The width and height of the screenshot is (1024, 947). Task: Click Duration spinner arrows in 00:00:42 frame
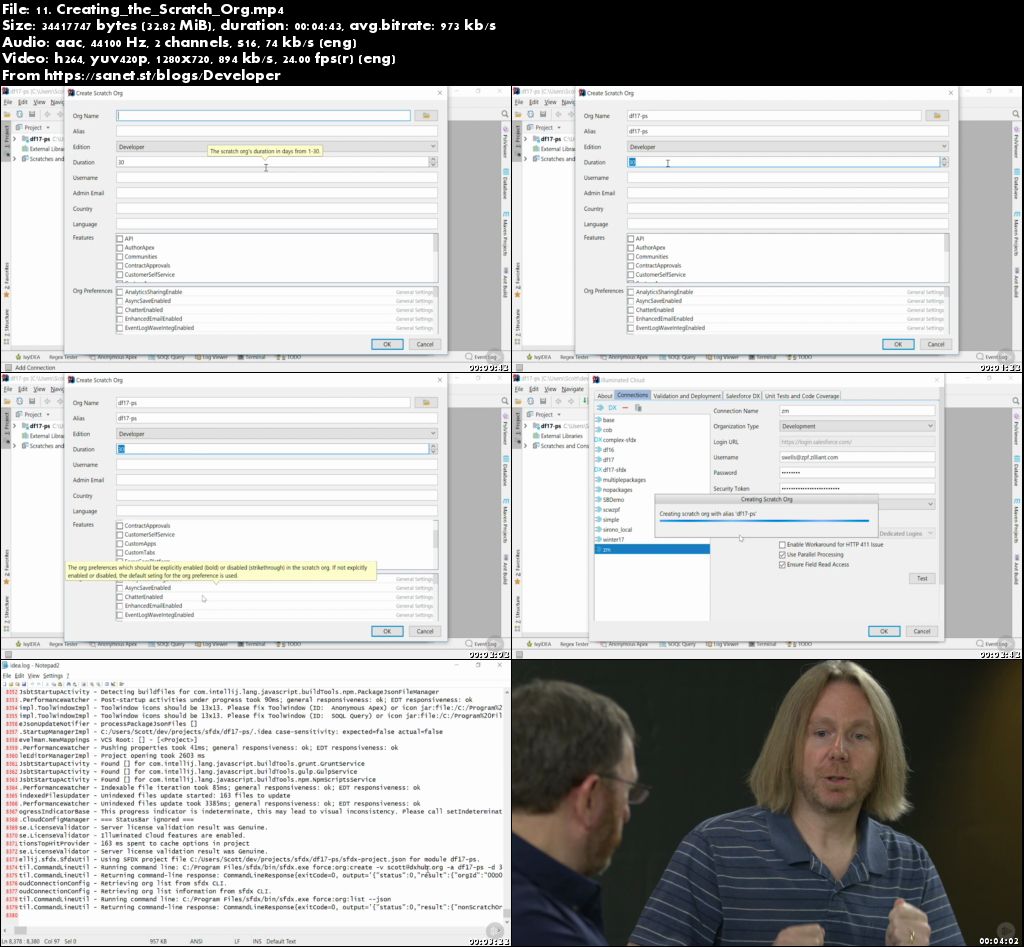pyautogui.click(x=433, y=162)
